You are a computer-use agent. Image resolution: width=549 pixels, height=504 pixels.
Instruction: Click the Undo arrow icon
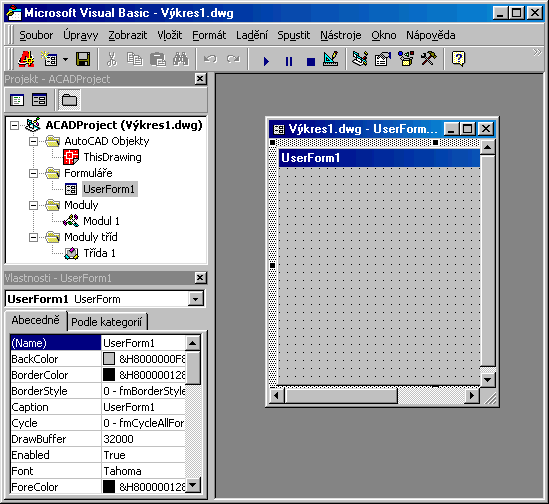pos(210,59)
